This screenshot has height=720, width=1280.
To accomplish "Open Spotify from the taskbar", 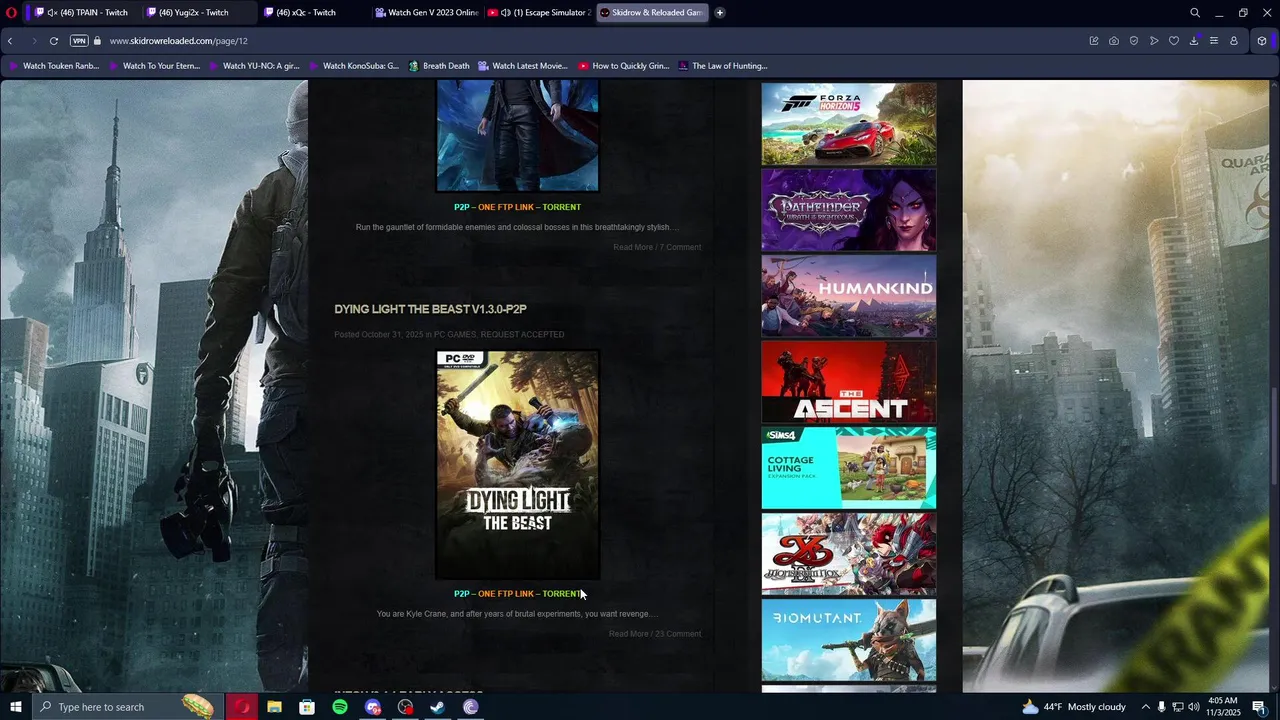I will 340,707.
